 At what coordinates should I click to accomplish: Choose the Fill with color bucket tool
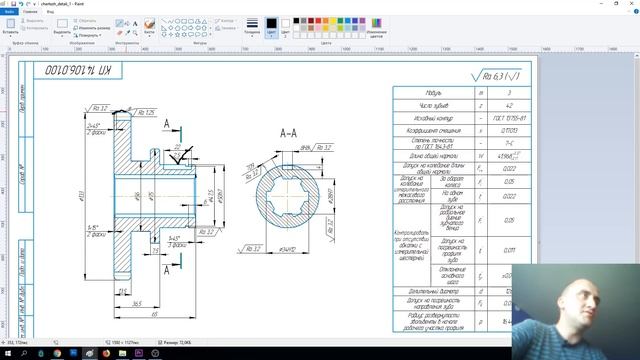(127, 23)
